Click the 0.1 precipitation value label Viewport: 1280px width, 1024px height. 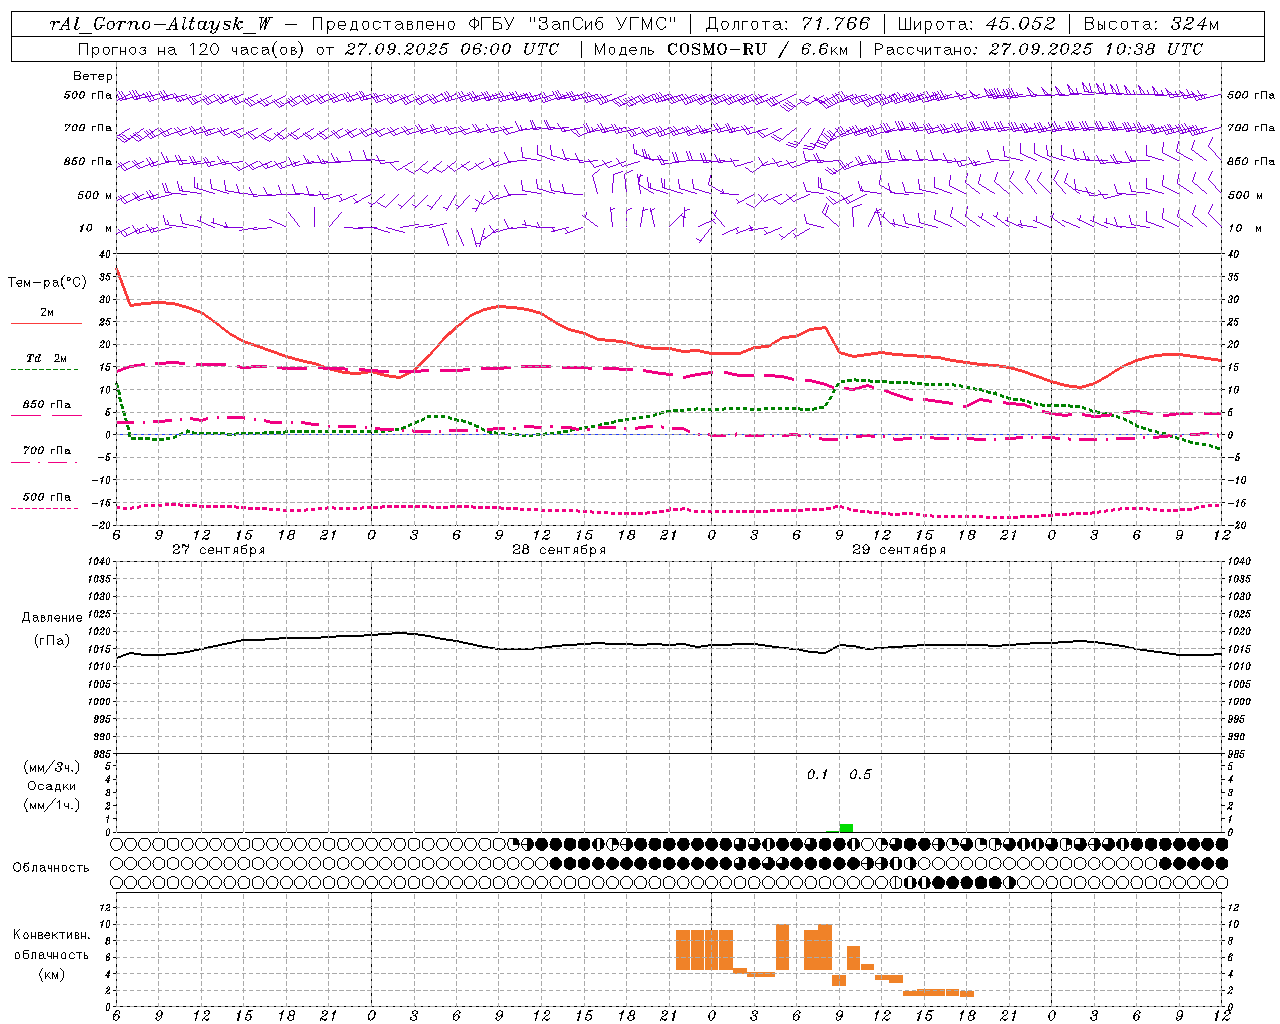click(818, 774)
